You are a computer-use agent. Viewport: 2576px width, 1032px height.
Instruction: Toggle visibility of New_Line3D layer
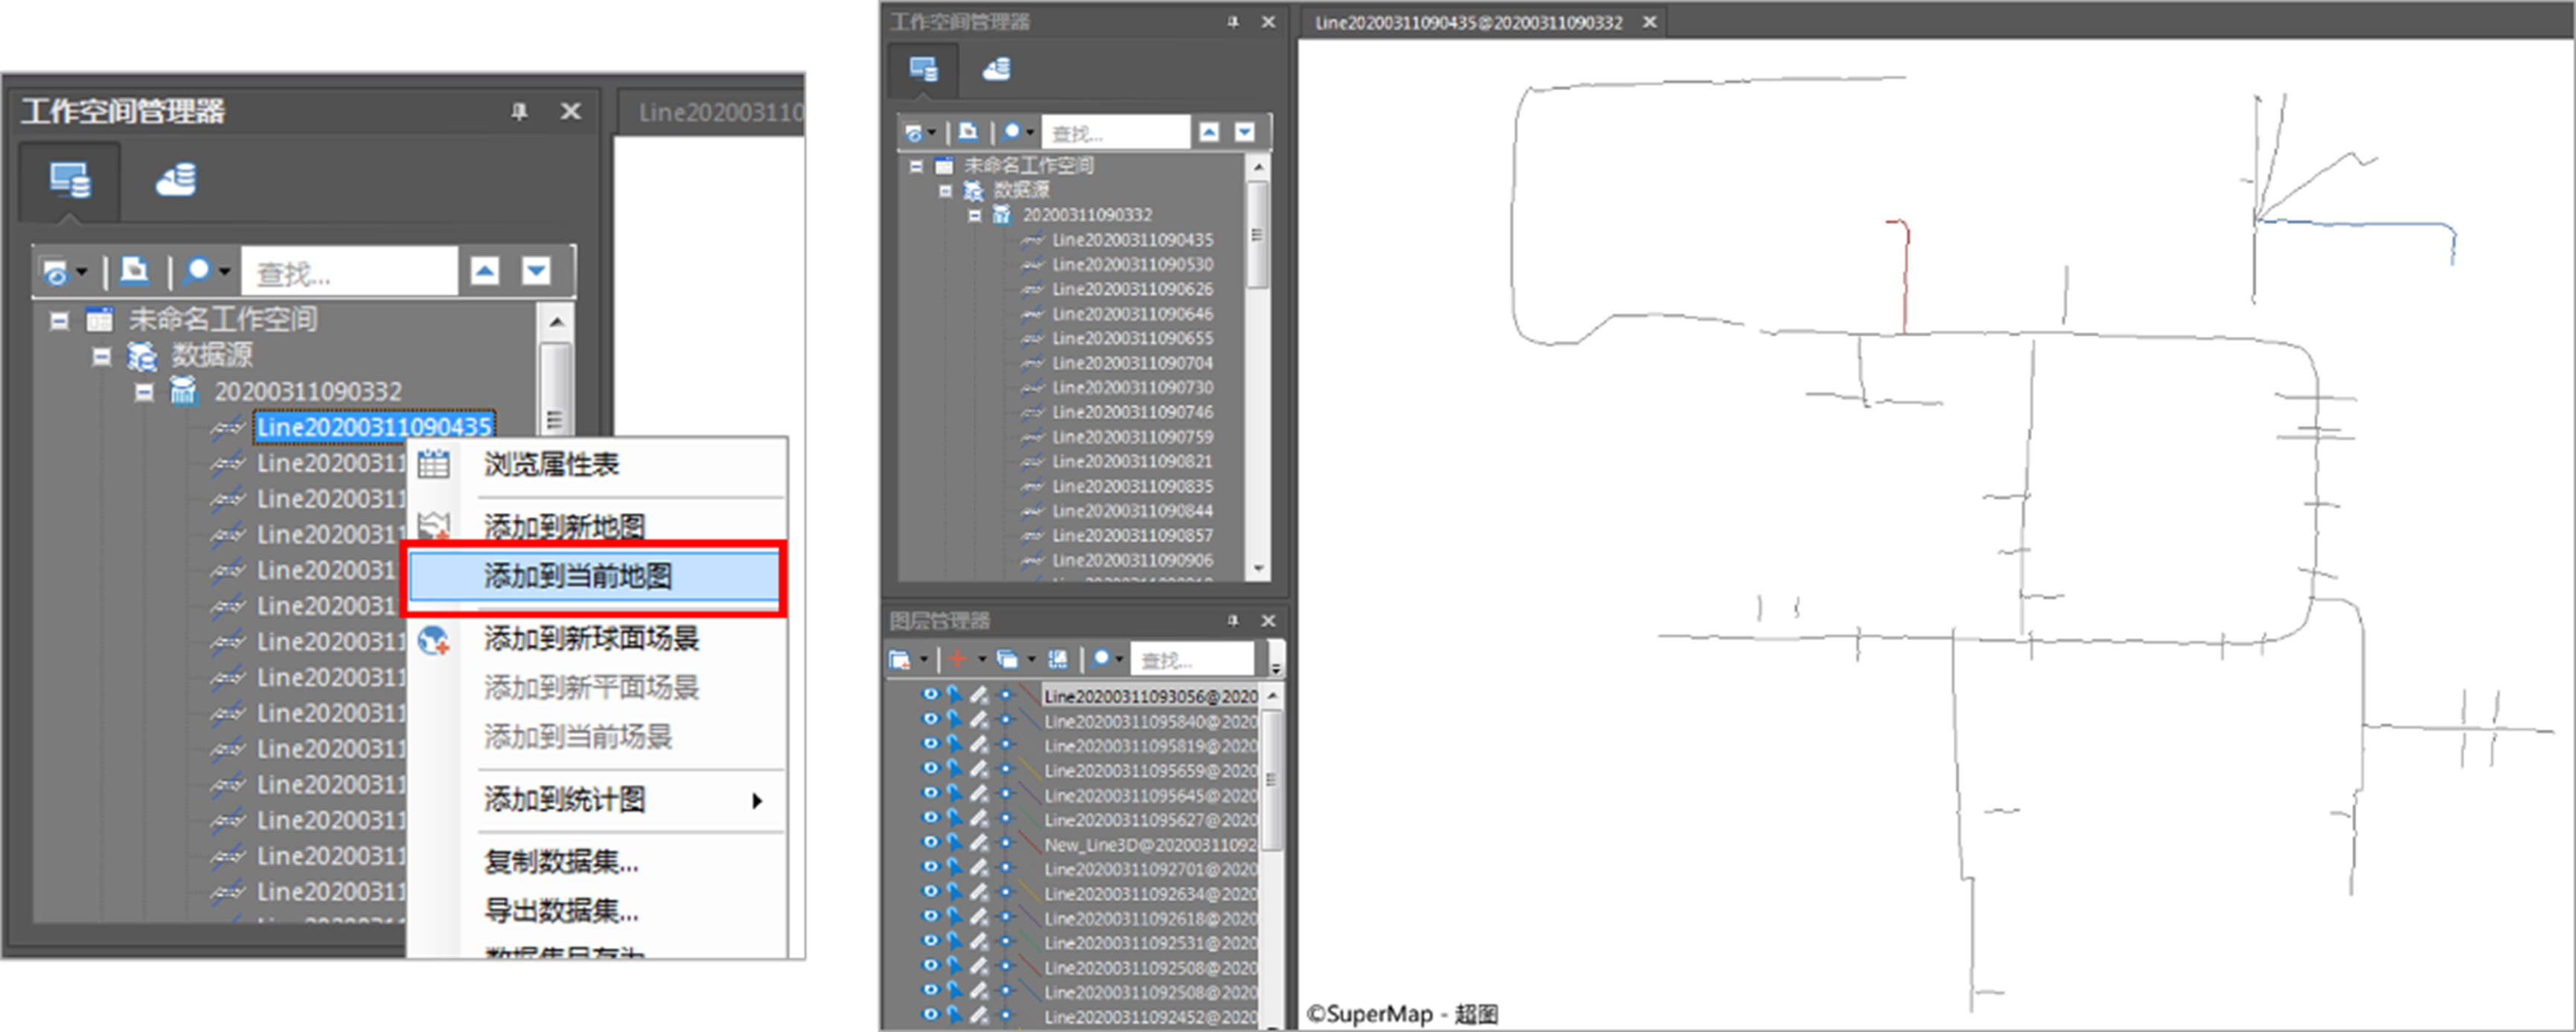tap(930, 842)
